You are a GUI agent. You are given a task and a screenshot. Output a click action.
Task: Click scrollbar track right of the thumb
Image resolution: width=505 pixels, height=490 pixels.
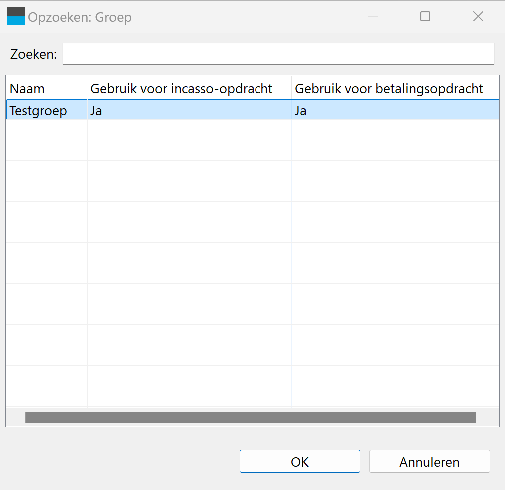pyautogui.click(x=487, y=417)
